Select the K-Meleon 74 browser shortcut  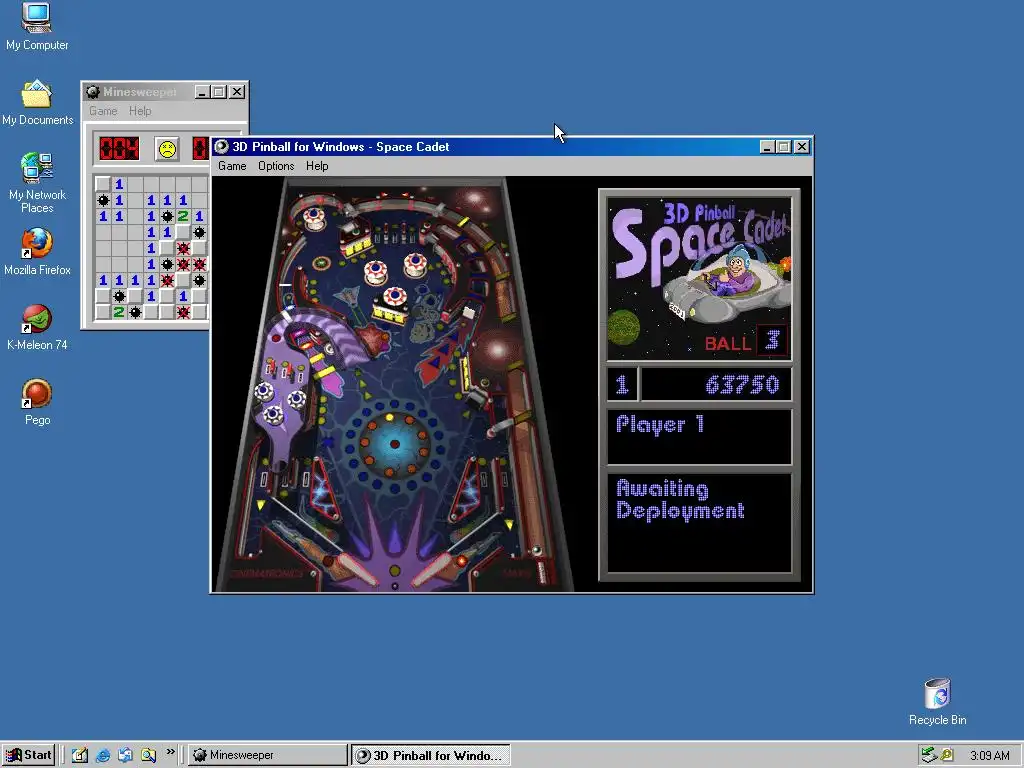[x=37, y=327]
